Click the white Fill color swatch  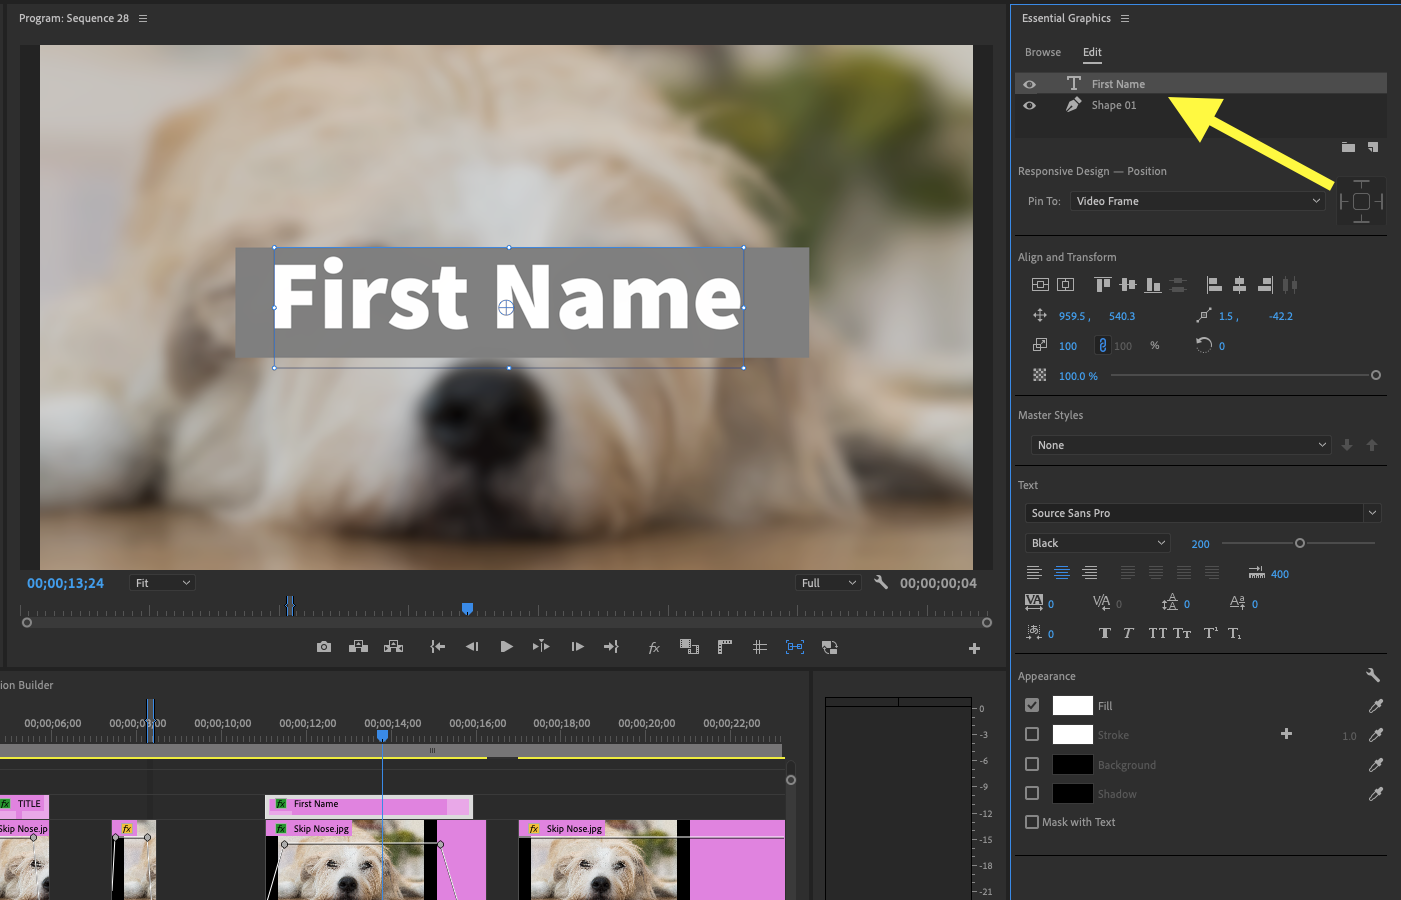point(1072,706)
